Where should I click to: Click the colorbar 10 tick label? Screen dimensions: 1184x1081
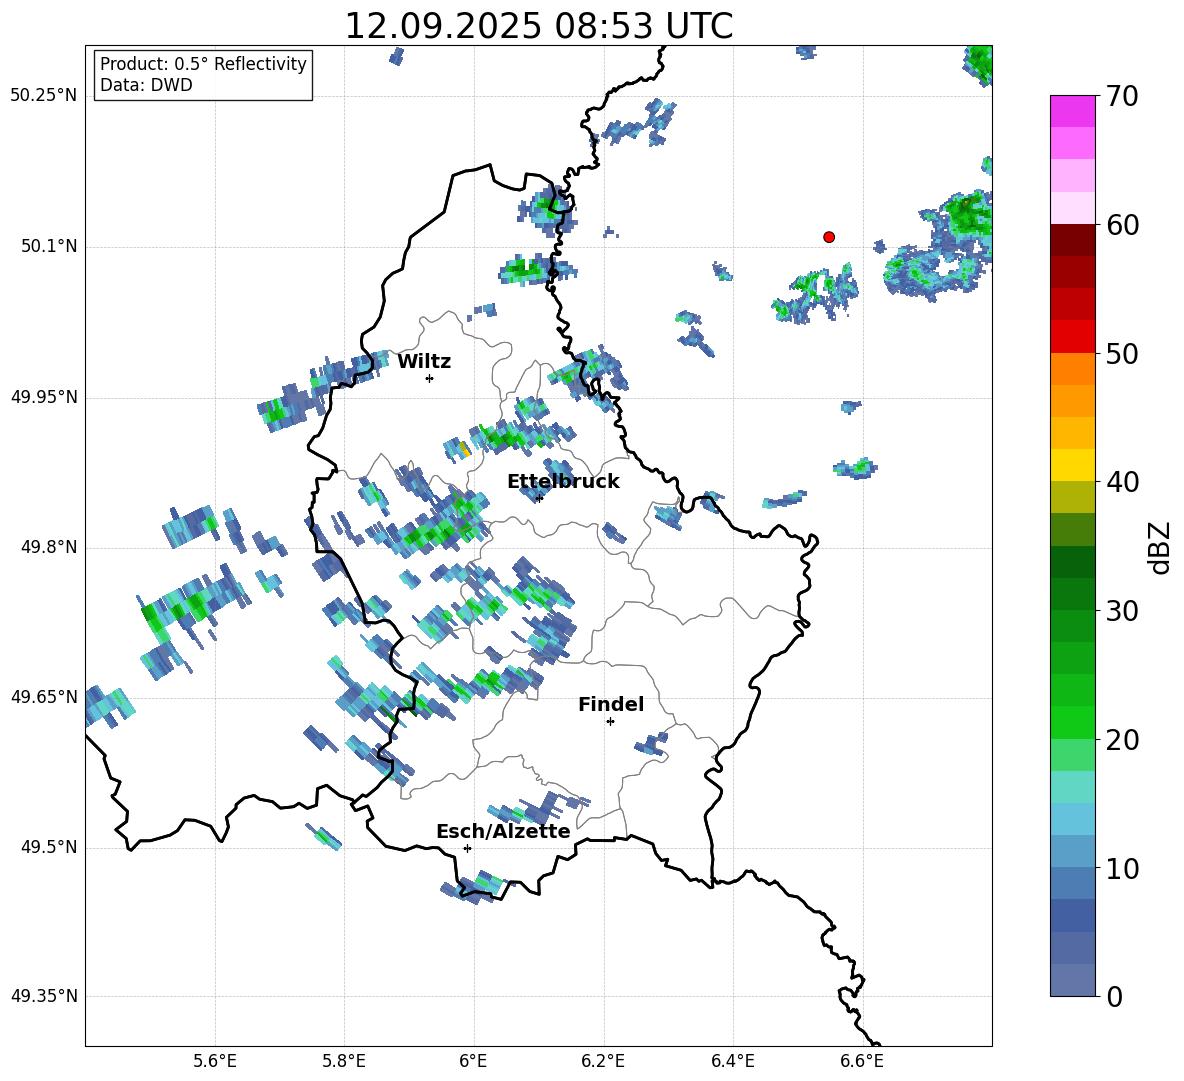(x=1122, y=868)
